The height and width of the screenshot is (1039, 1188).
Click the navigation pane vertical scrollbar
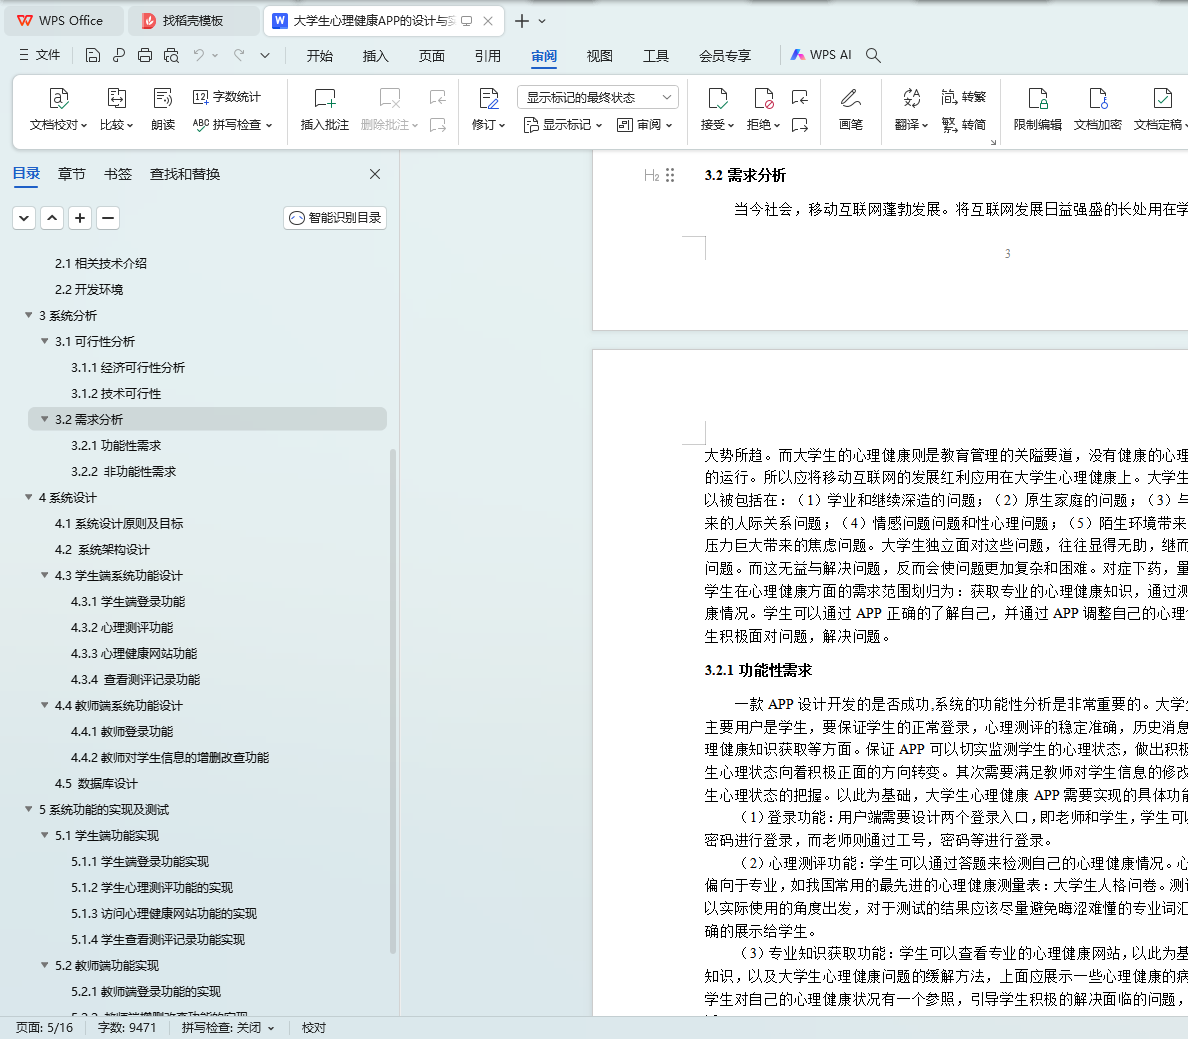click(392, 701)
